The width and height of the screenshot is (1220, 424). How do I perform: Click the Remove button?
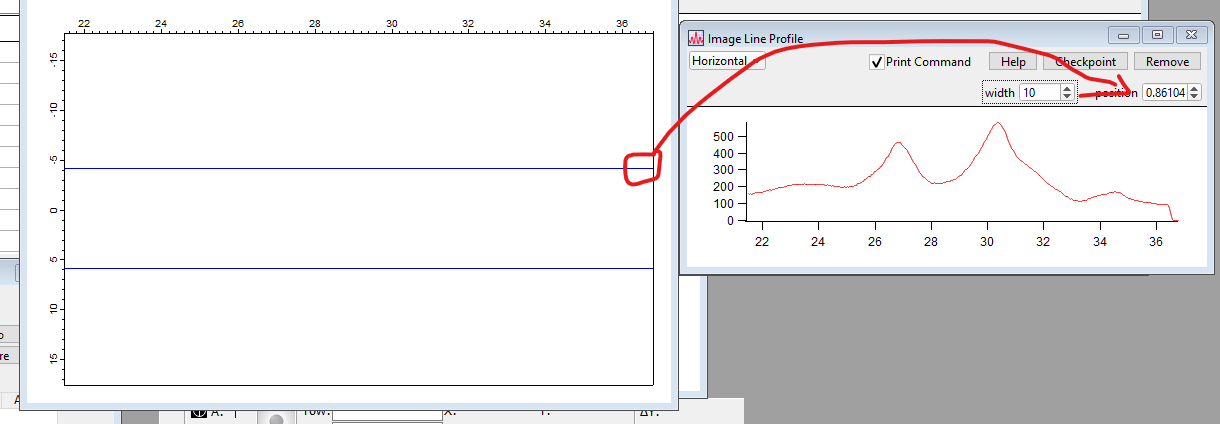[1167, 62]
